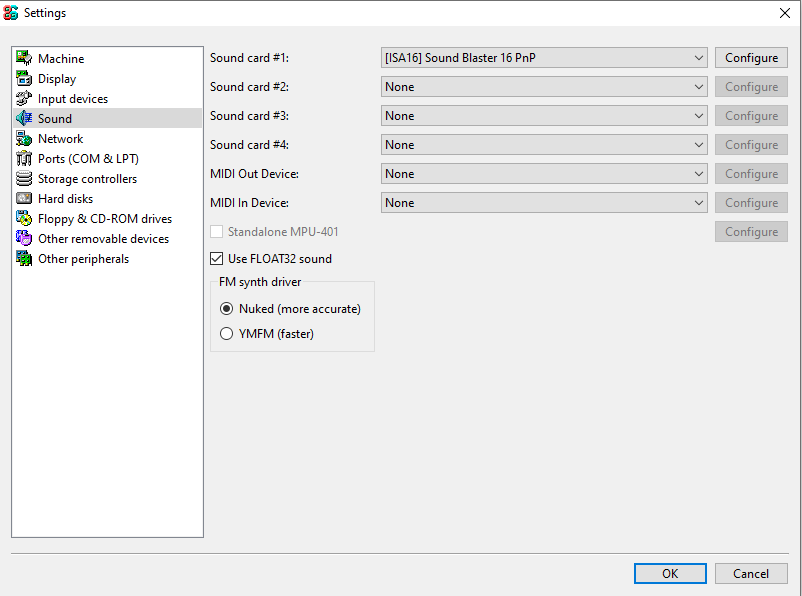This screenshot has width=802, height=596.
Task: Click Configure for Sound card #3
Action: click(751, 116)
